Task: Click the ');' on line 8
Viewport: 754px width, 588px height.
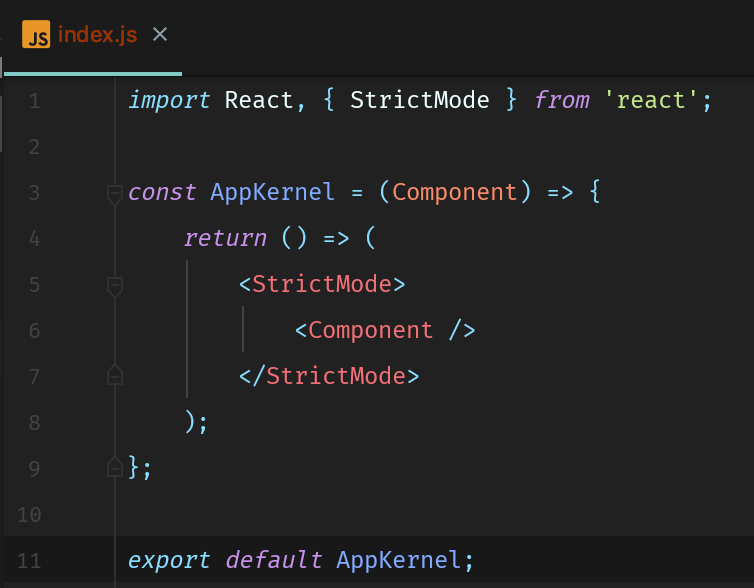Action: point(196,422)
